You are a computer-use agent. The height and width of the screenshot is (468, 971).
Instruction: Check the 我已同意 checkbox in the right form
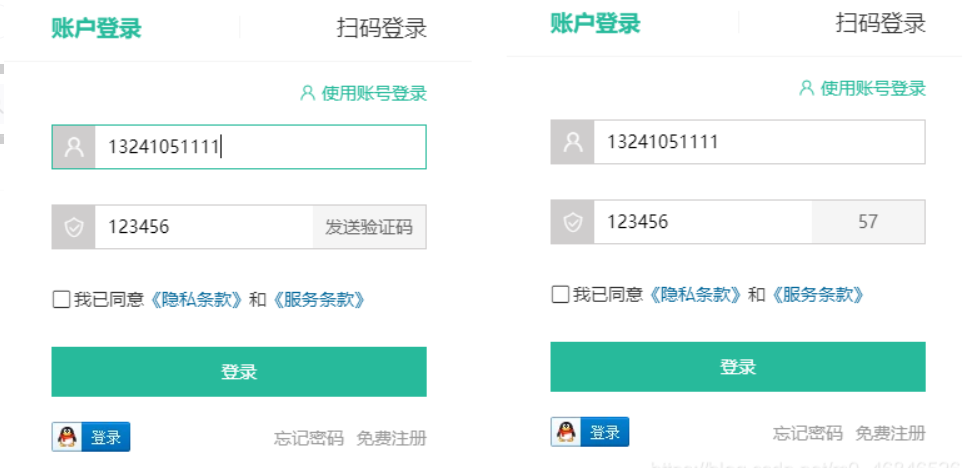pos(560,295)
